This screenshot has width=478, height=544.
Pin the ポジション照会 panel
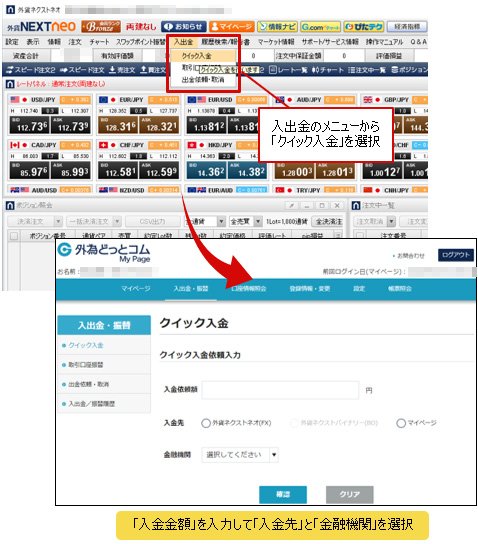[x=292, y=206]
